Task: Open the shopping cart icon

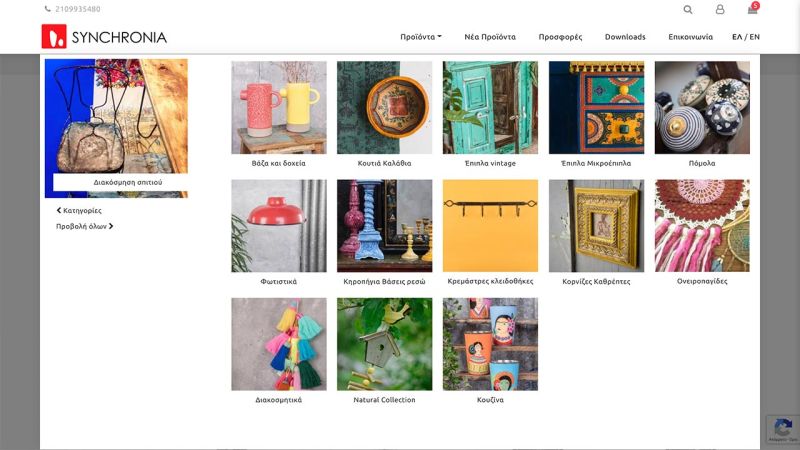Action: click(752, 9)
